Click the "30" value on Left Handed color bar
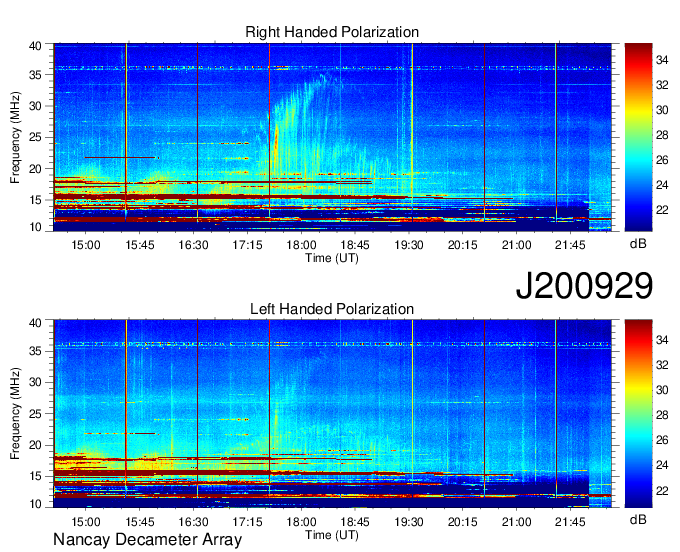Screen dimensions: 680x552 pyautogui.click(x=662, y=390)
